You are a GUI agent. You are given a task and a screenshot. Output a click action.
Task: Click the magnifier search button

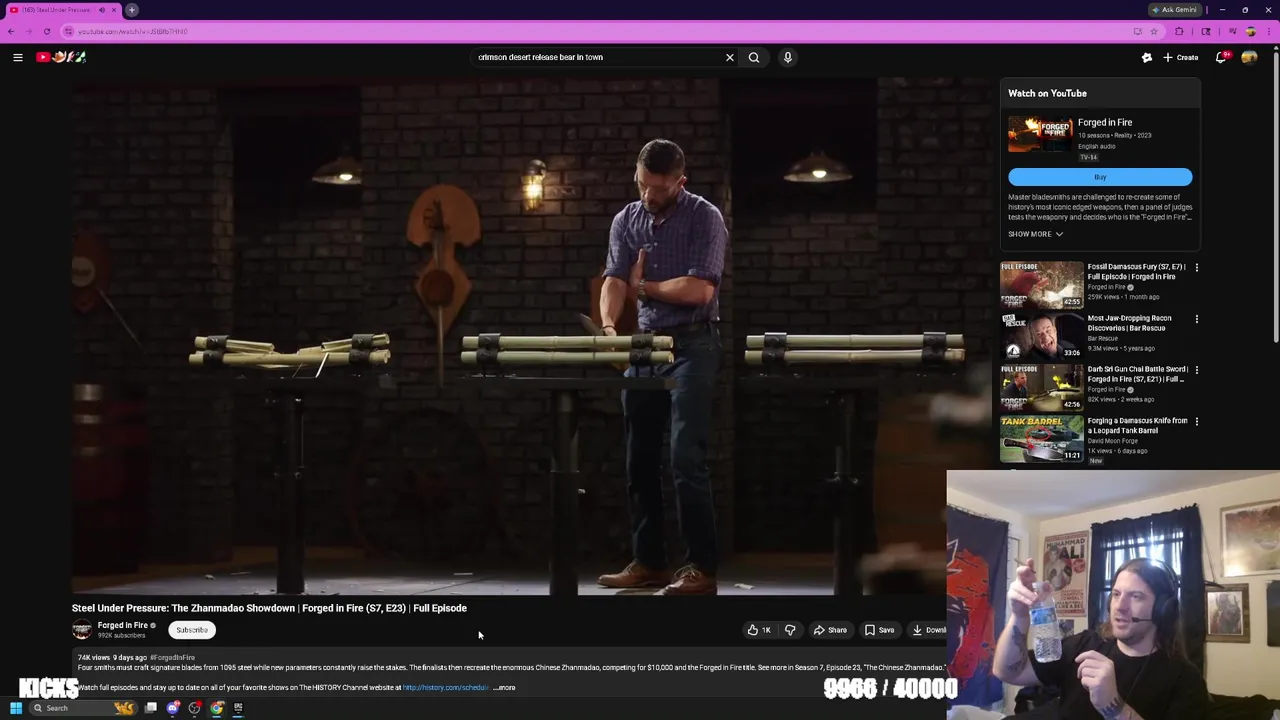754,57
